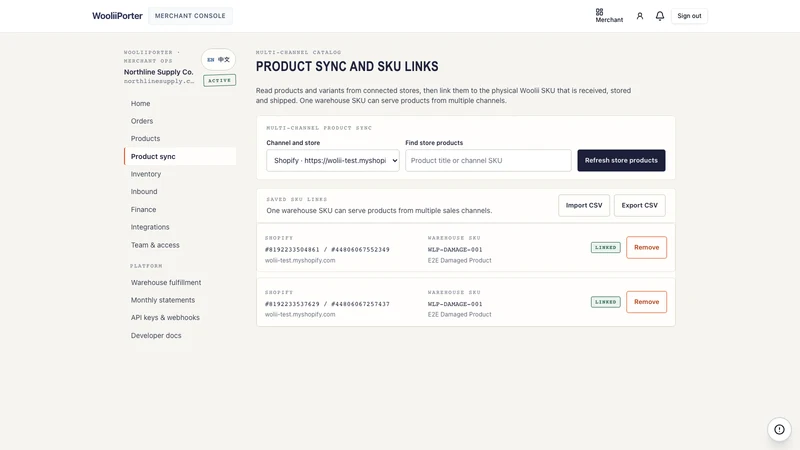The height and width of the screenshot is (450, 800).
Task: Click Import CSV button
Action: point(584,205)
